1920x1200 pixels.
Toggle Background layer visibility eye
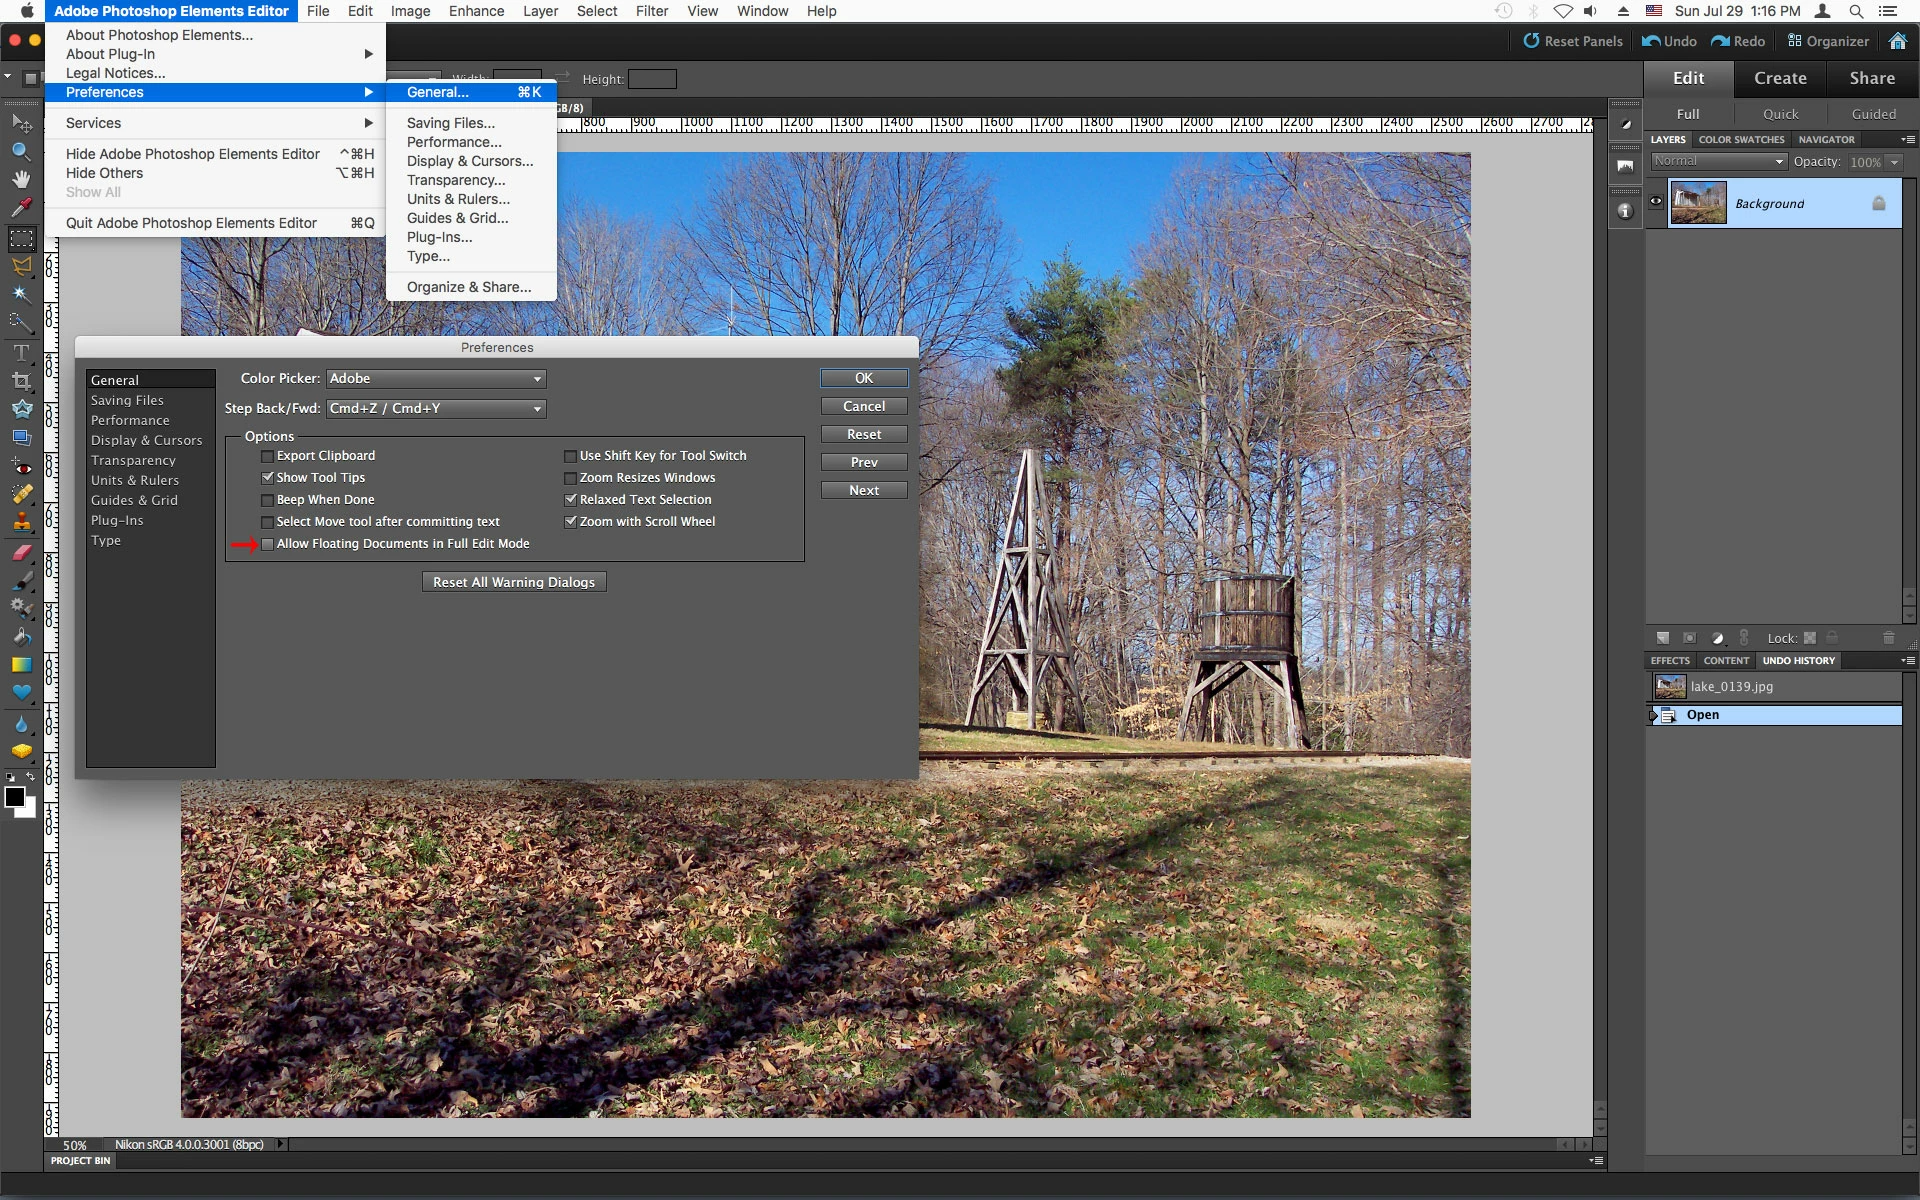point(1656,202)
